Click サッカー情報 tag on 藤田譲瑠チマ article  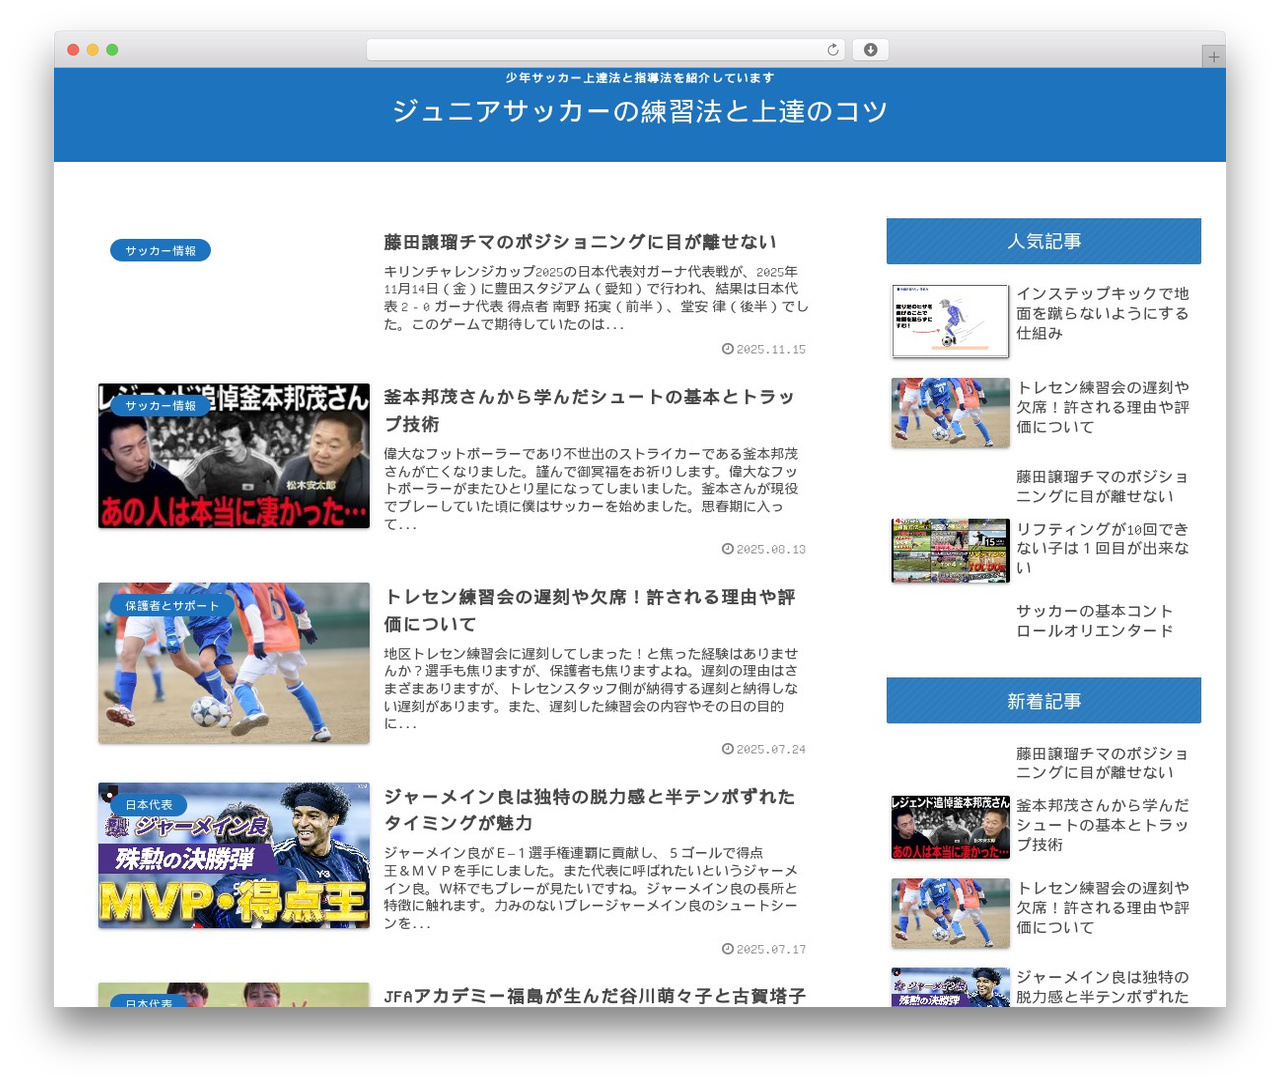[160, 251]
